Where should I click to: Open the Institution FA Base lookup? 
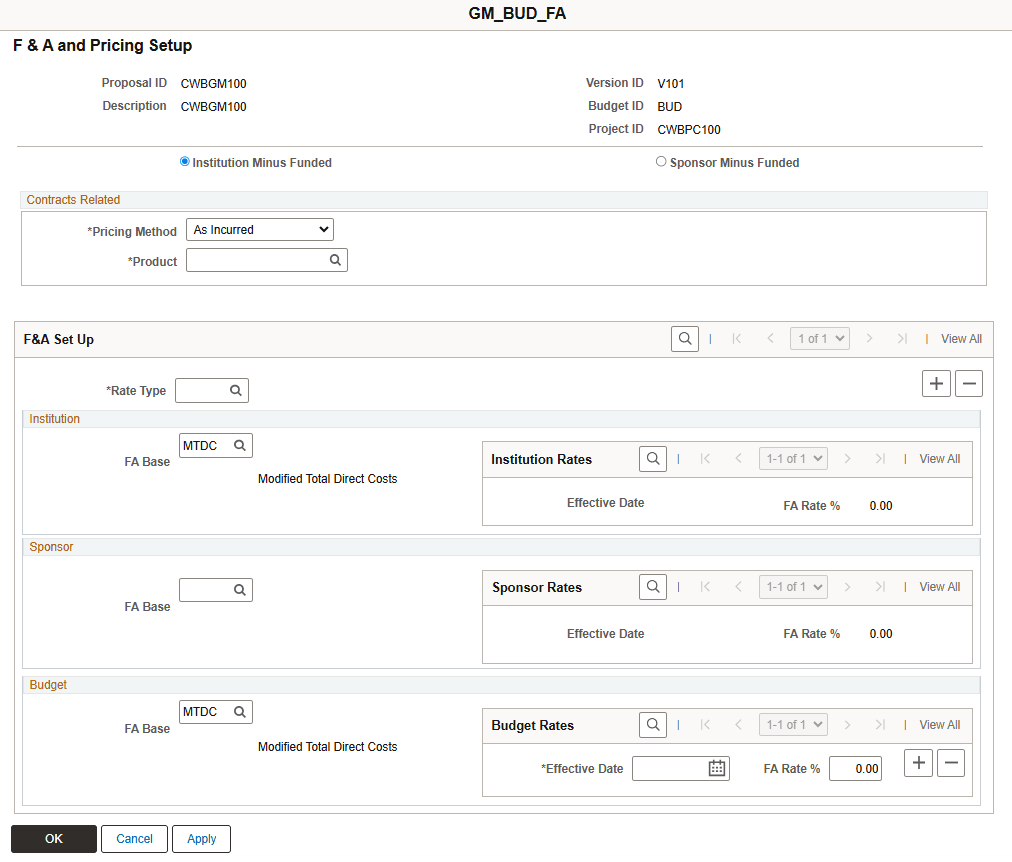[238, 445]
